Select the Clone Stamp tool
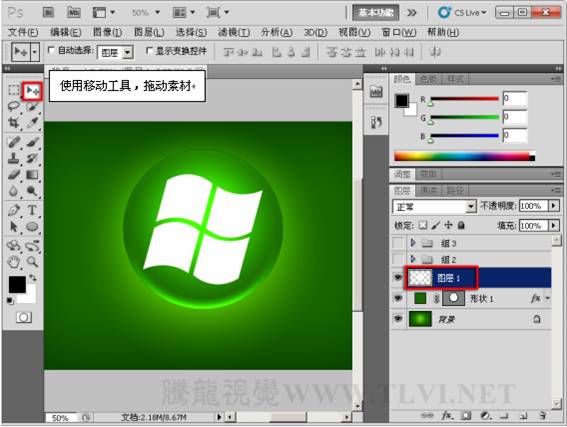 (14, 158)
